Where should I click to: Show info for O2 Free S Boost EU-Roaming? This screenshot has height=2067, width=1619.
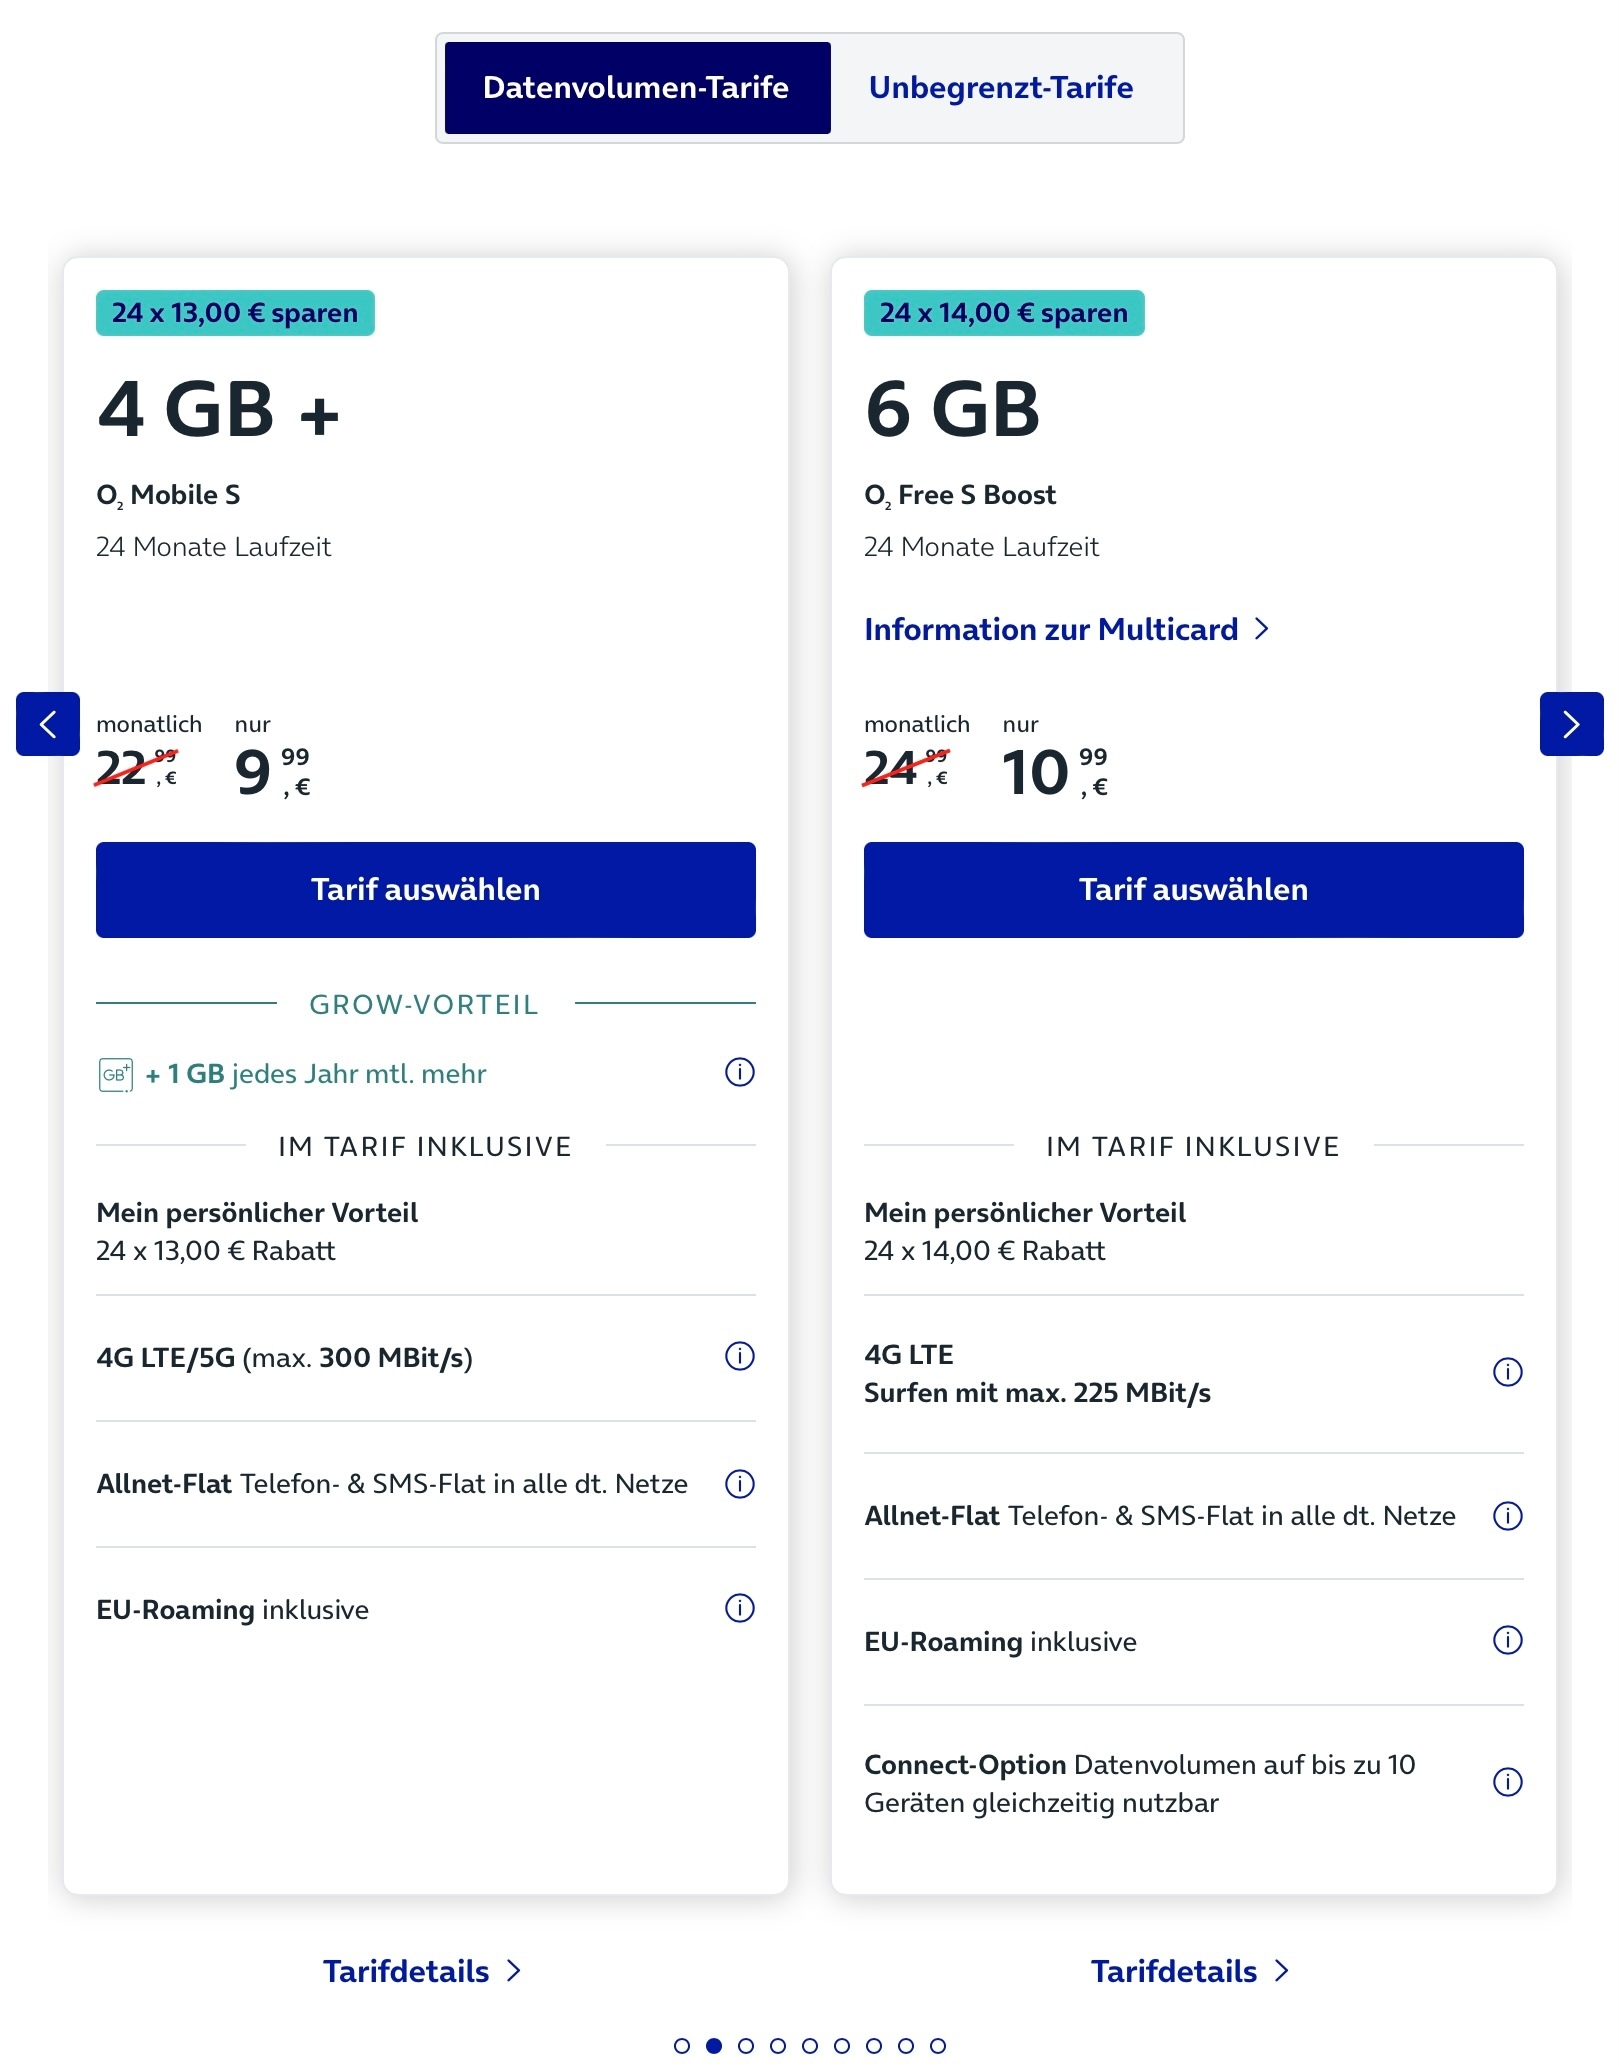(x=1507, y=1640)
